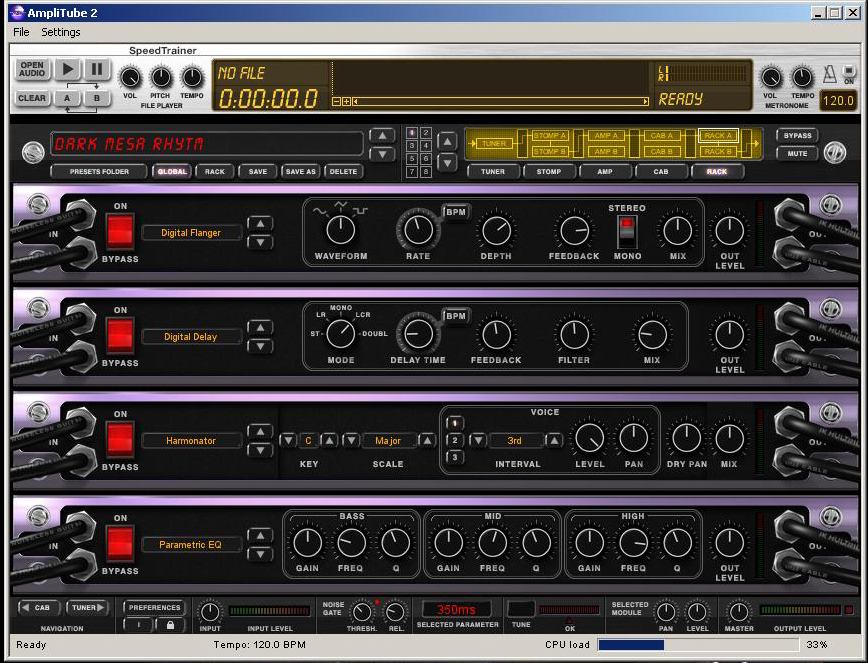The height and width of the screenshot is (663, 868).
Task: Click the info button below Preferences
Action: point(139,624)
